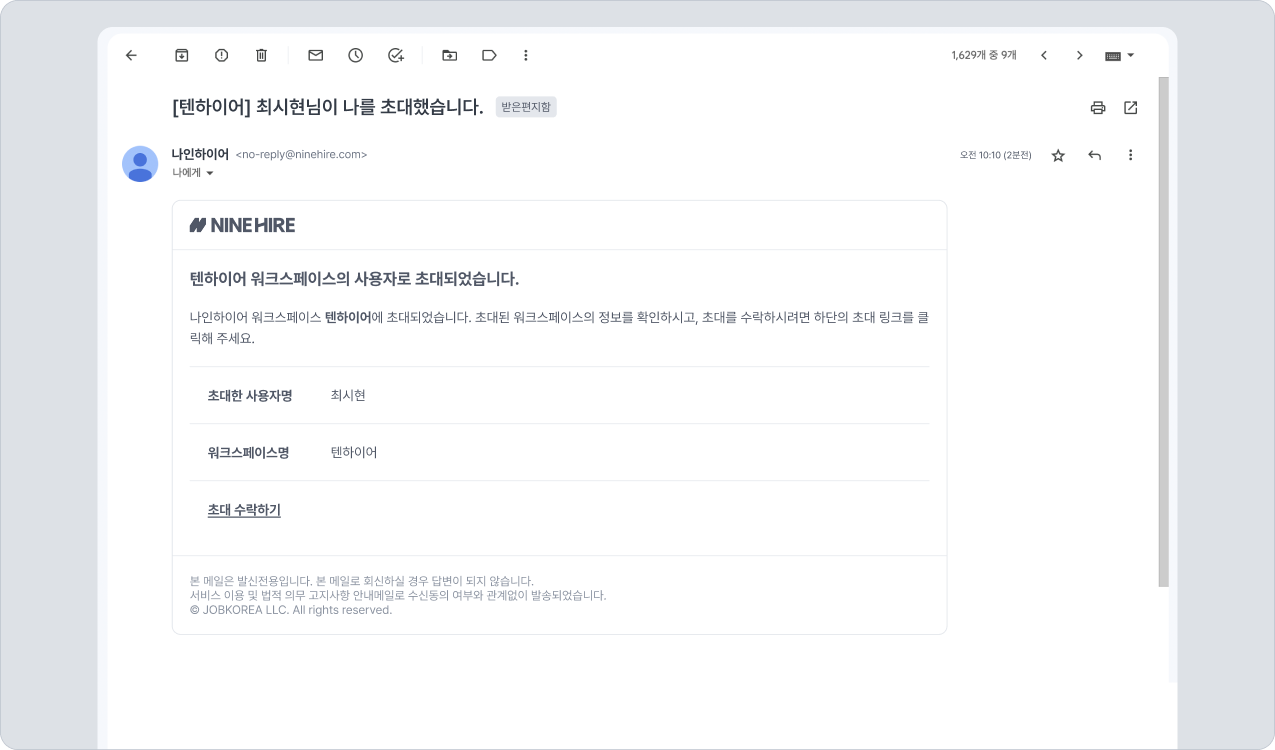This screenshot has width=1275, height=750.
Task: Click workspace name value 텐하이어
Action: [x=354, y=453]
